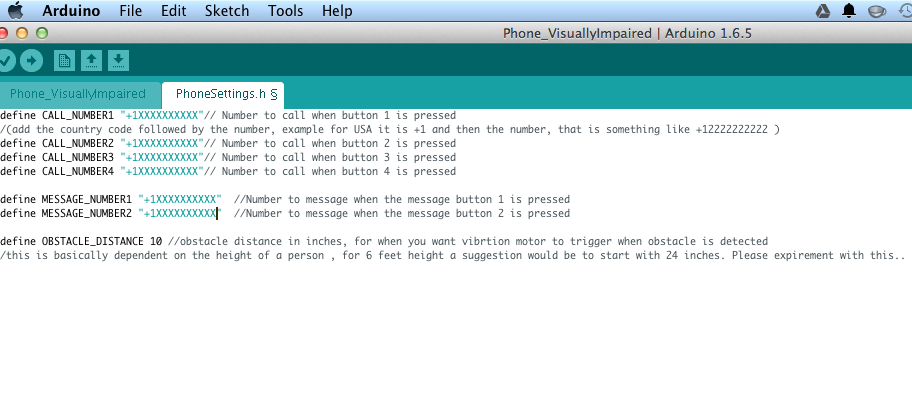Open the Edit menu
The image size is (912, 412).
[173, 10]
